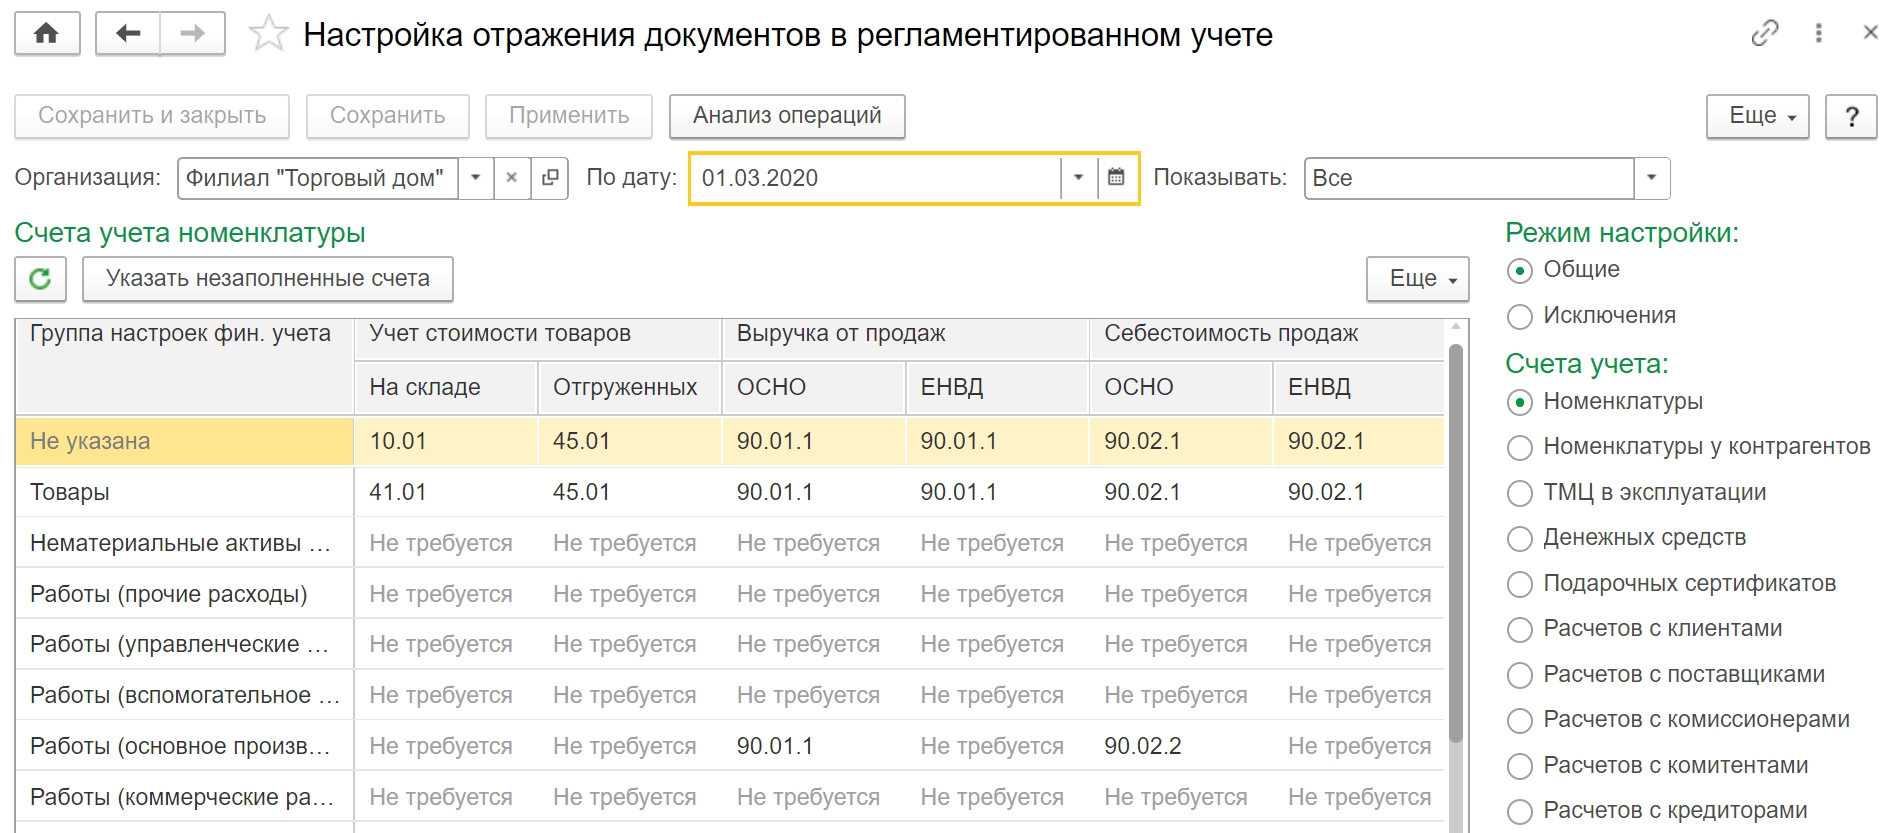Click cell 41.01 in Товары row
This screenshot has width=1891, height=833.
pyautogui.click(x=446, y=492)
